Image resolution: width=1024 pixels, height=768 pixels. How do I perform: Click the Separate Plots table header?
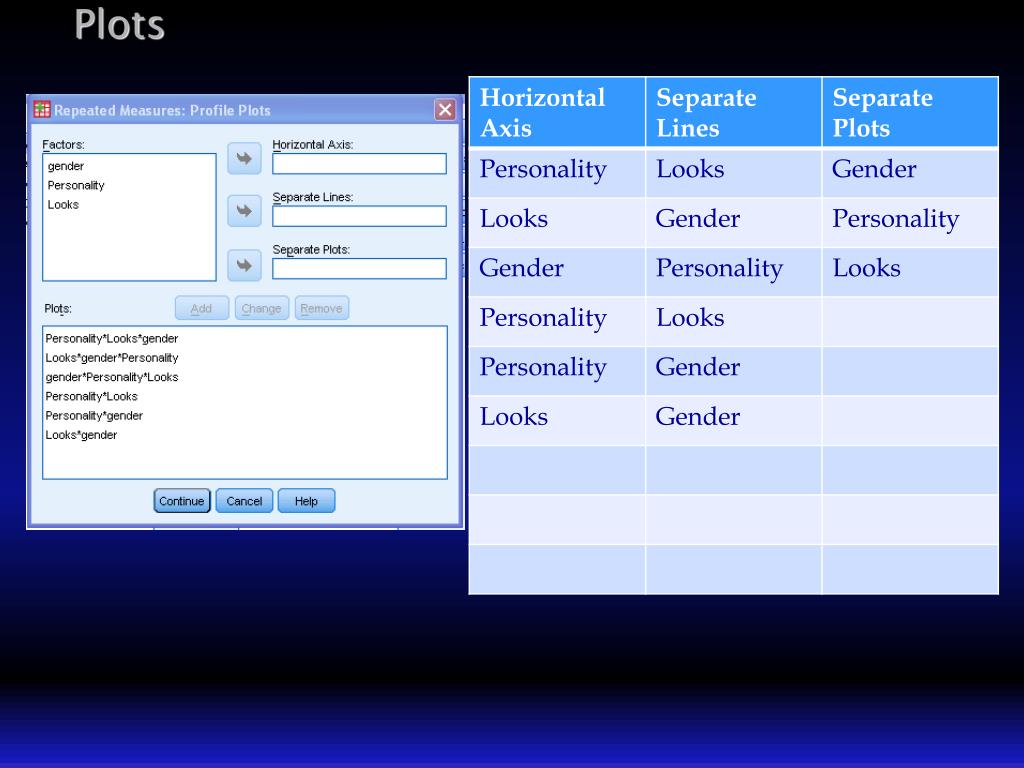click(x=910, y=112)
